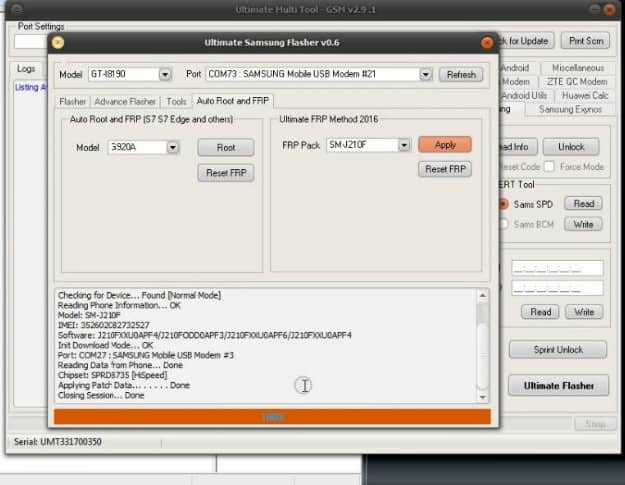Close the Ultimate Samsung Flasher dialog
The width and height of the screenshot is (625, 485).
[x=486, y=43]
